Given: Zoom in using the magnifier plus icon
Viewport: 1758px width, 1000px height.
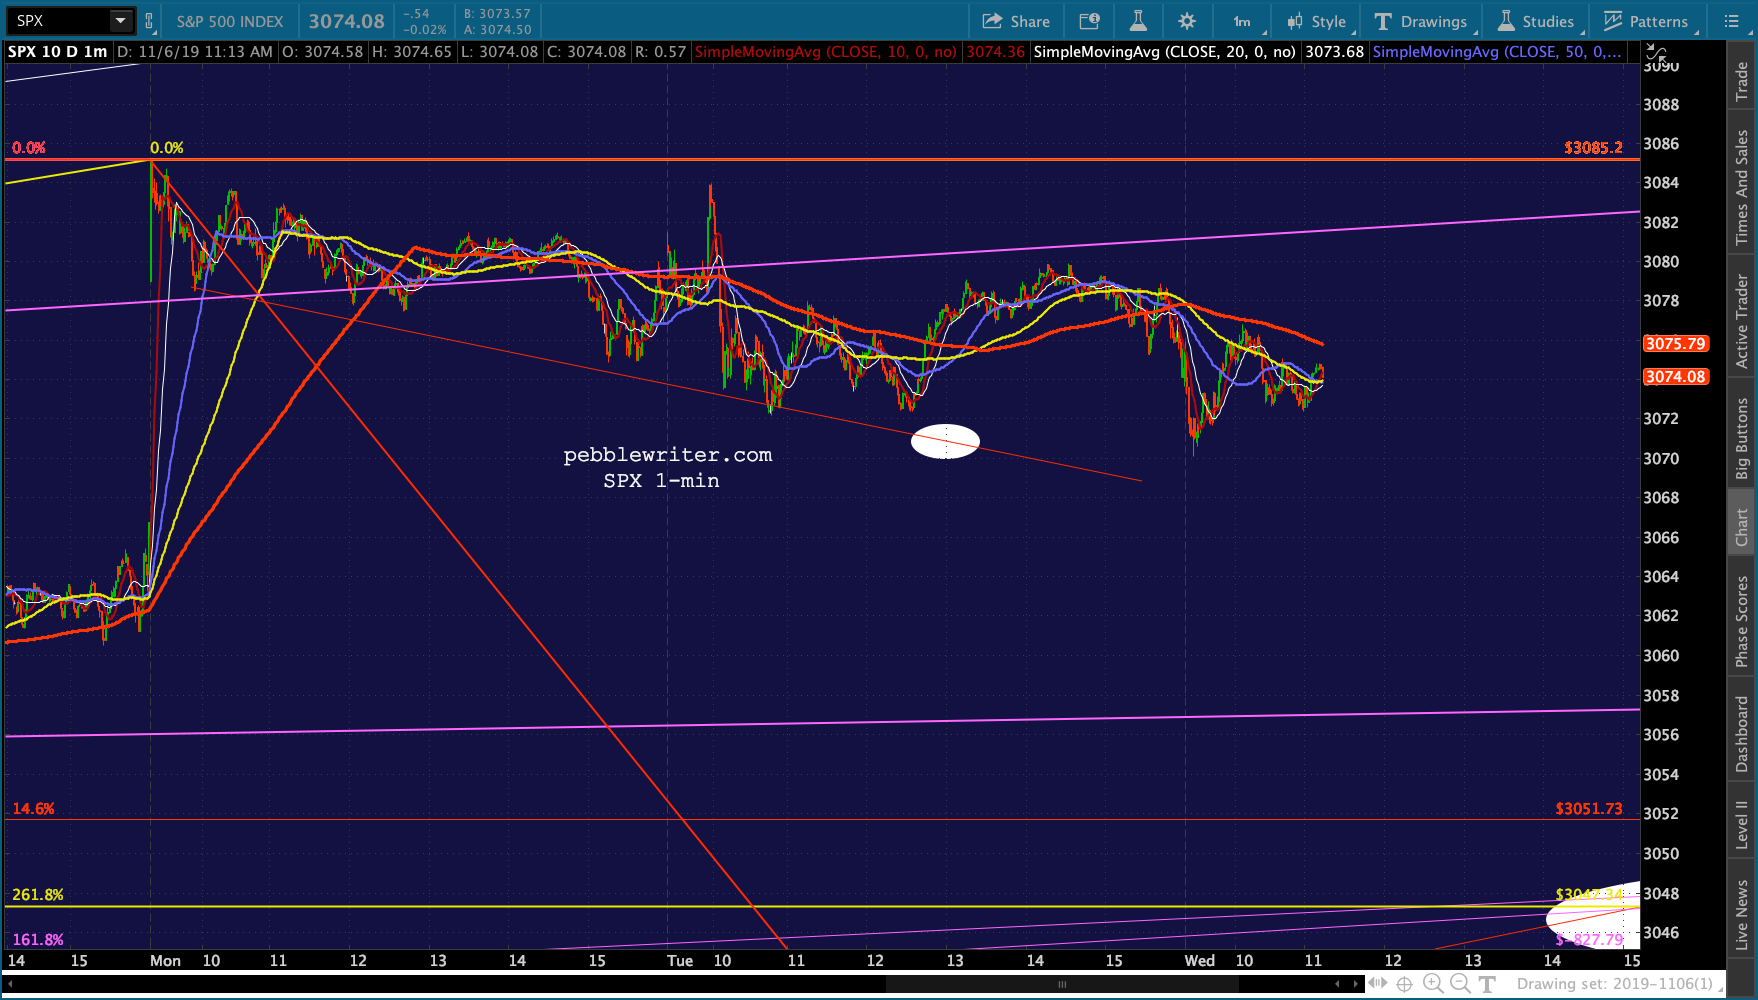Looking at the screenshot, I should pyautogui.click(x=1432, y=984).
